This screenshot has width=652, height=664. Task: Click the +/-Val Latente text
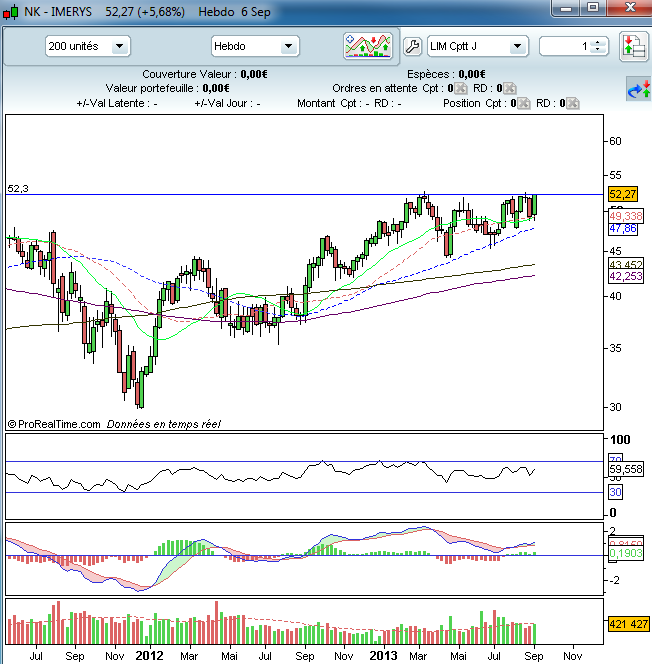tap(117, 103)
